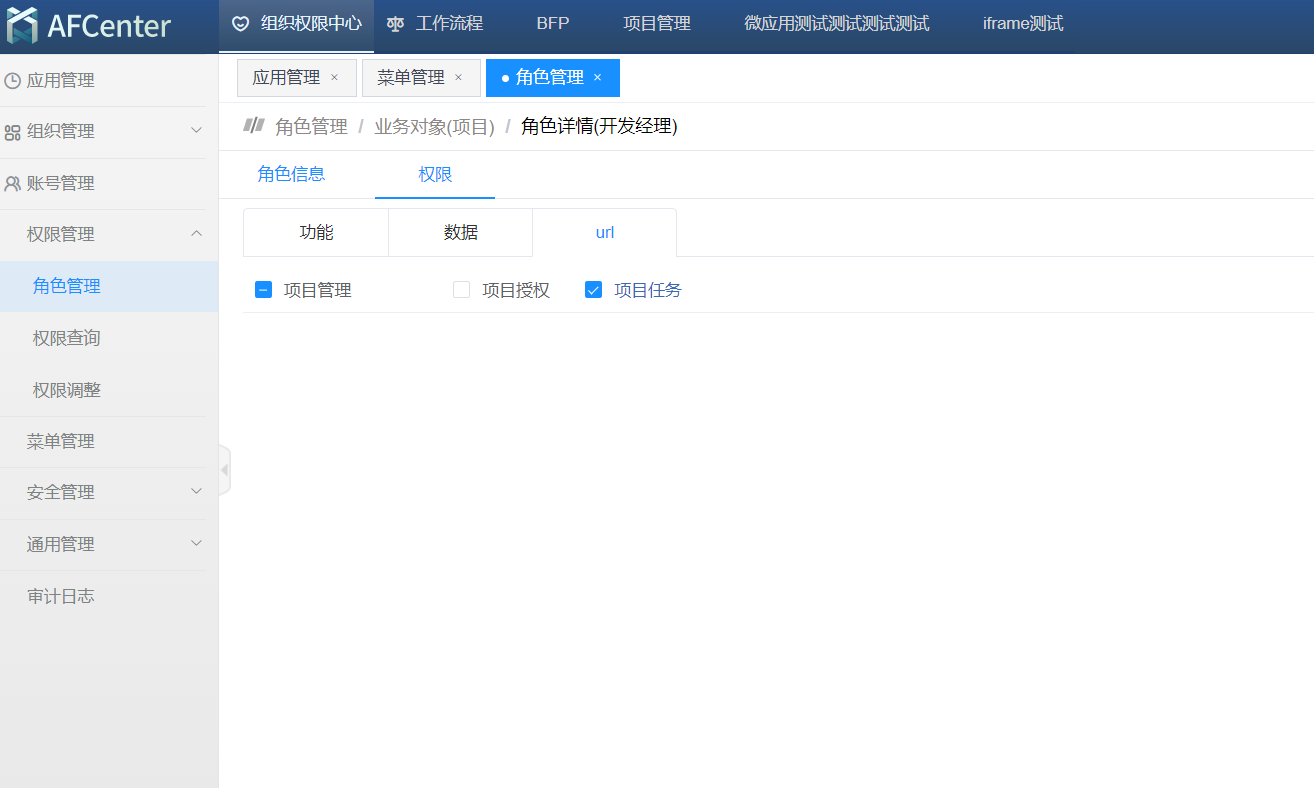The width and height of the screenshot is (1314, 788).
Task: Switch to the 角色信息 tab
Action: point(291,174)
